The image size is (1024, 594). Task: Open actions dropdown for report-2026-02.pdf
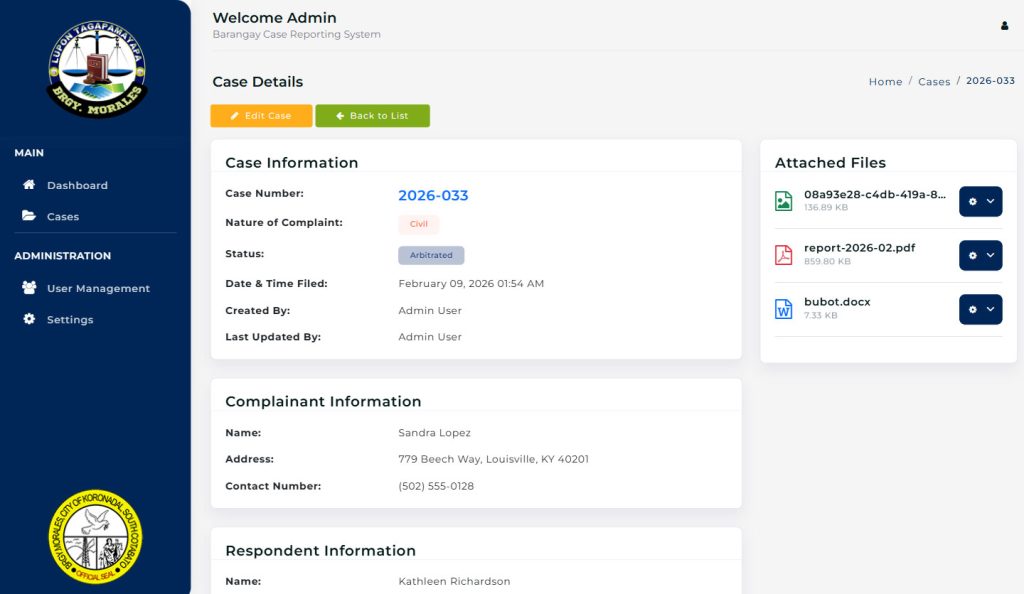pyautogui.click(x=980, y=255)
